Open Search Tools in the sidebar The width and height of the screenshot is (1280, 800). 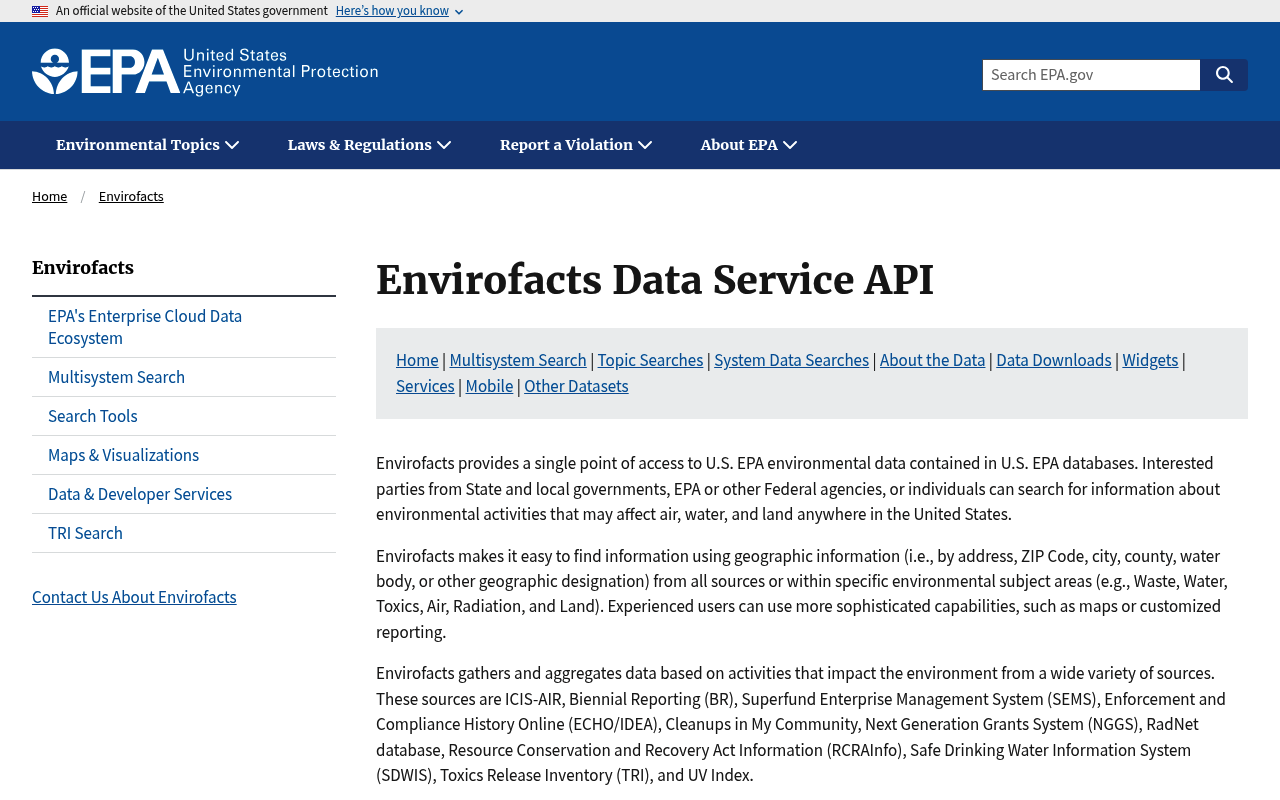pos(184,416)
